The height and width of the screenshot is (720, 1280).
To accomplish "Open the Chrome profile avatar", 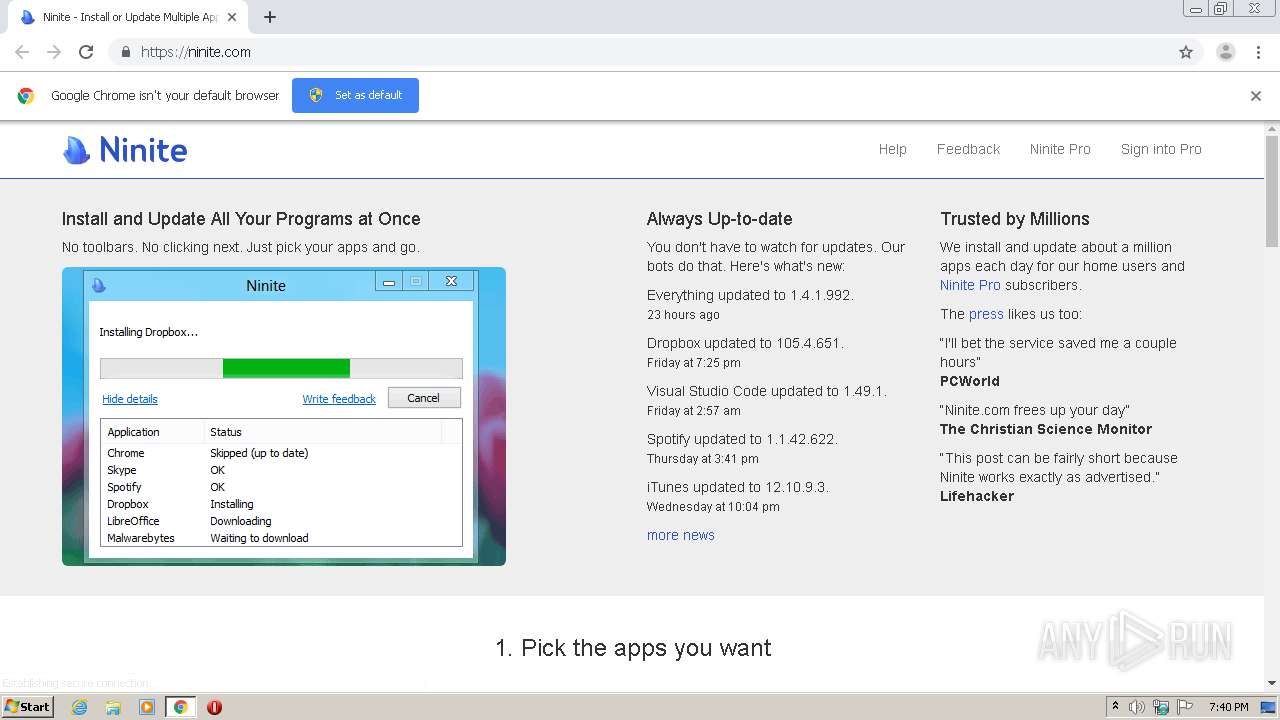I will [1225, 52].
